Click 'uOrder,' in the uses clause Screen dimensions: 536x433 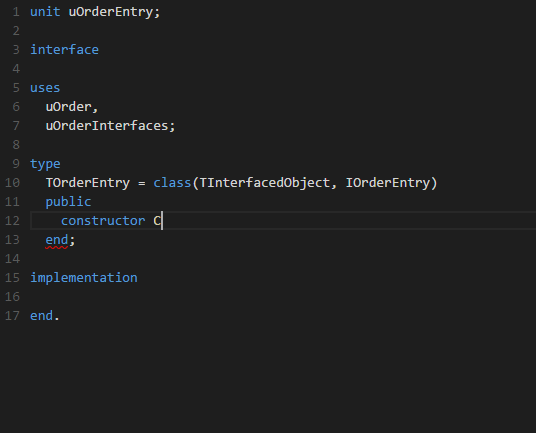72,107
